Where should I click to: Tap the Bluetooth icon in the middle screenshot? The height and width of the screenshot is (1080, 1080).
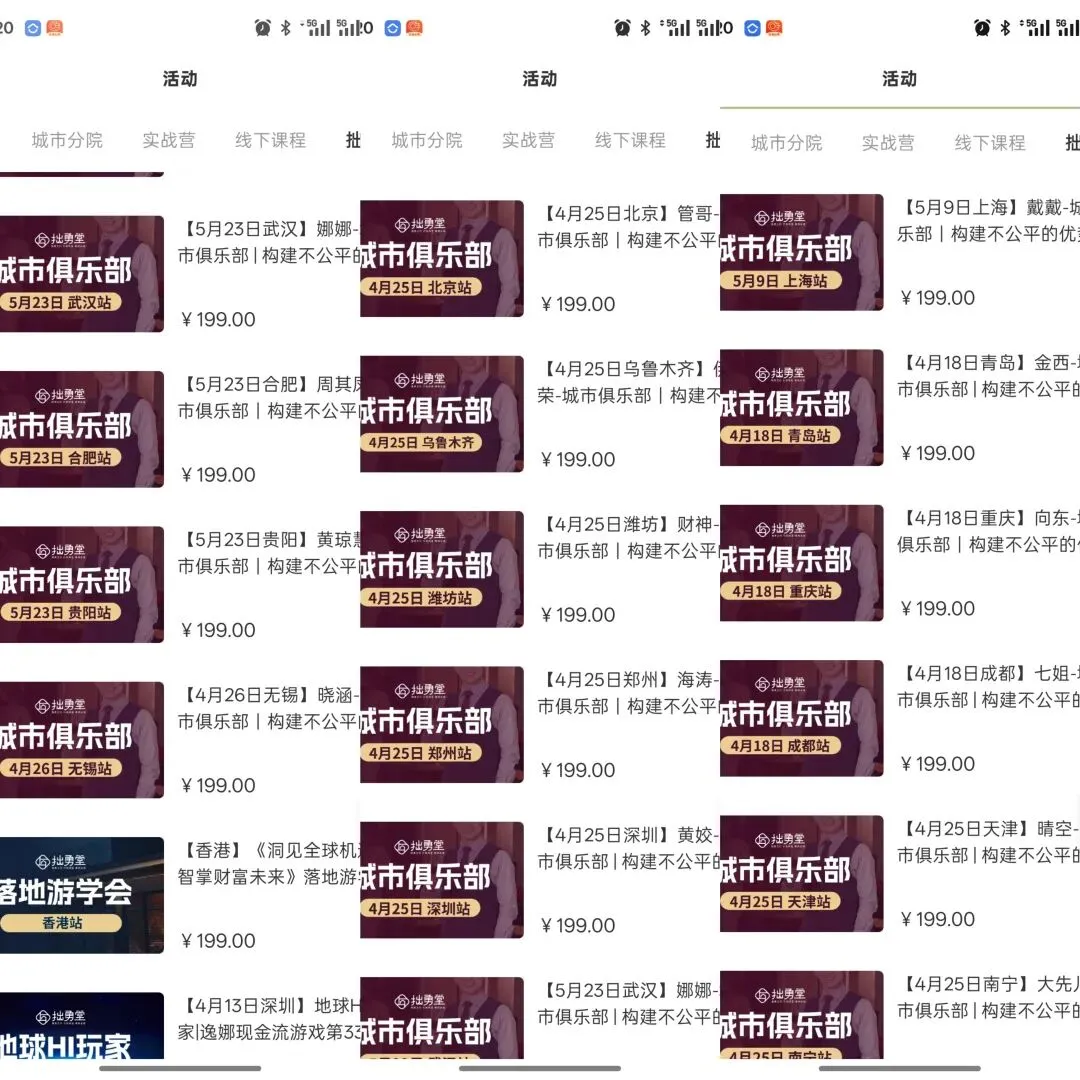(645, 28)
